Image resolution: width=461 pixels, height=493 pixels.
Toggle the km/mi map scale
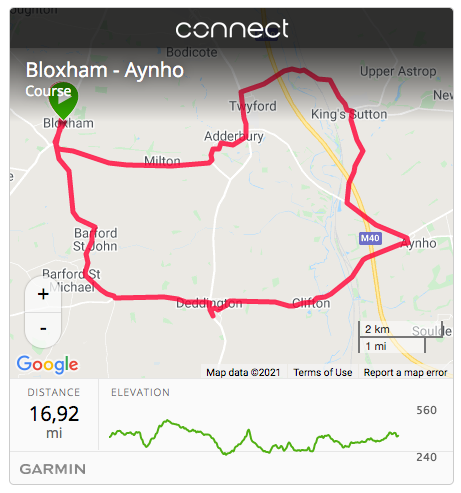tap(400, 337)
